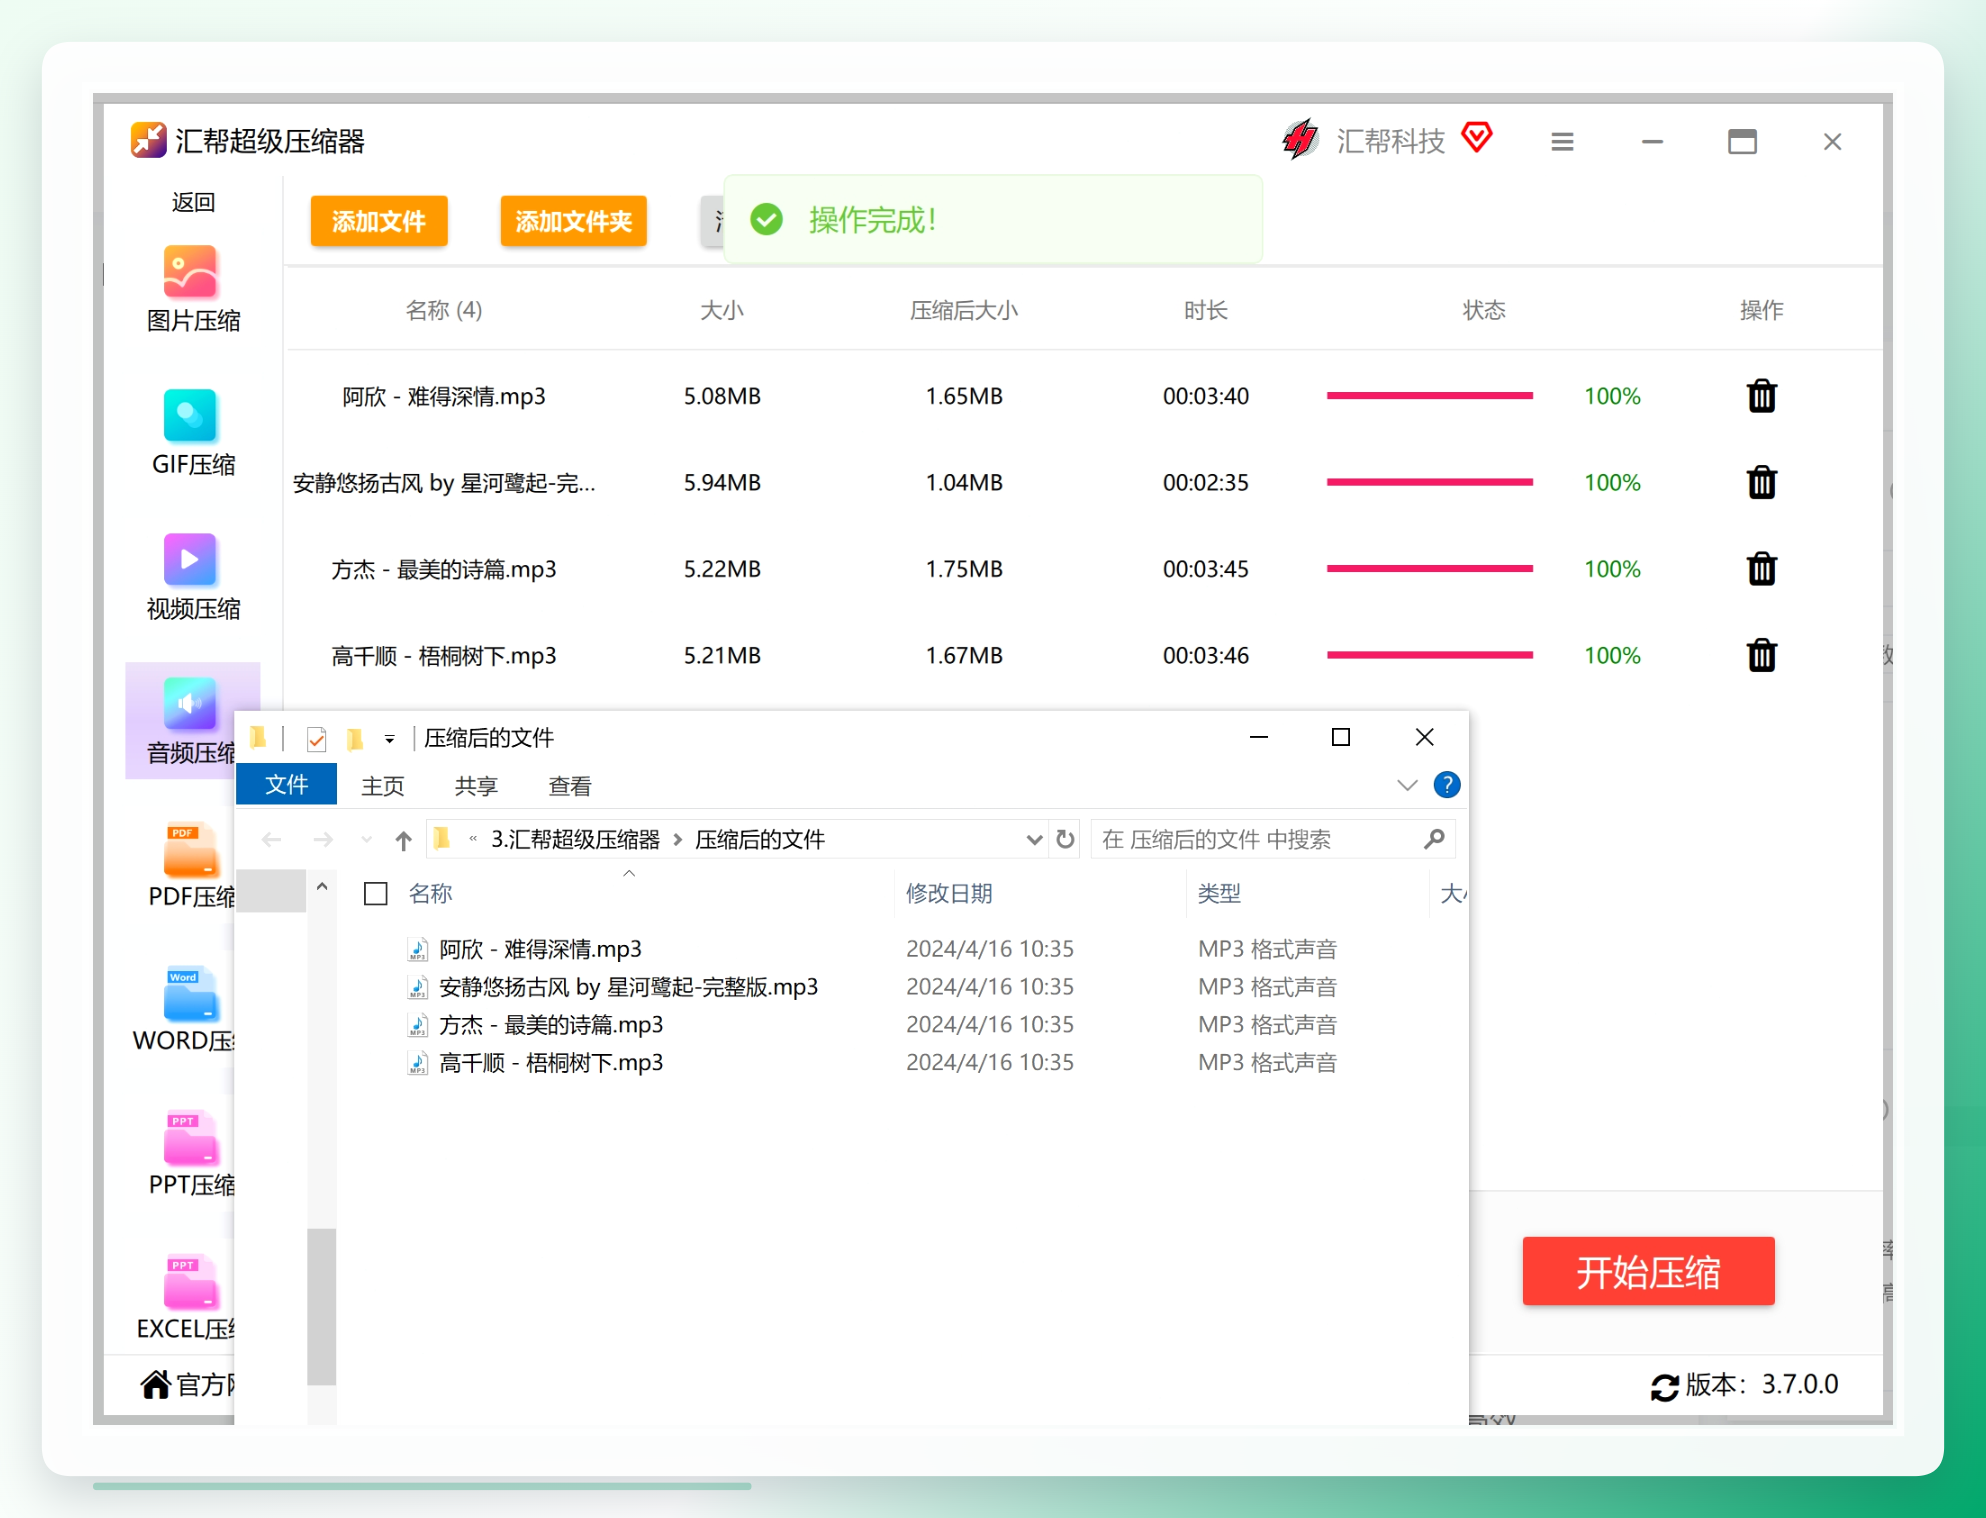The image size is (1986, 1518).
Task: Click the 开始压缩 button
Action: (1648, 1271)
